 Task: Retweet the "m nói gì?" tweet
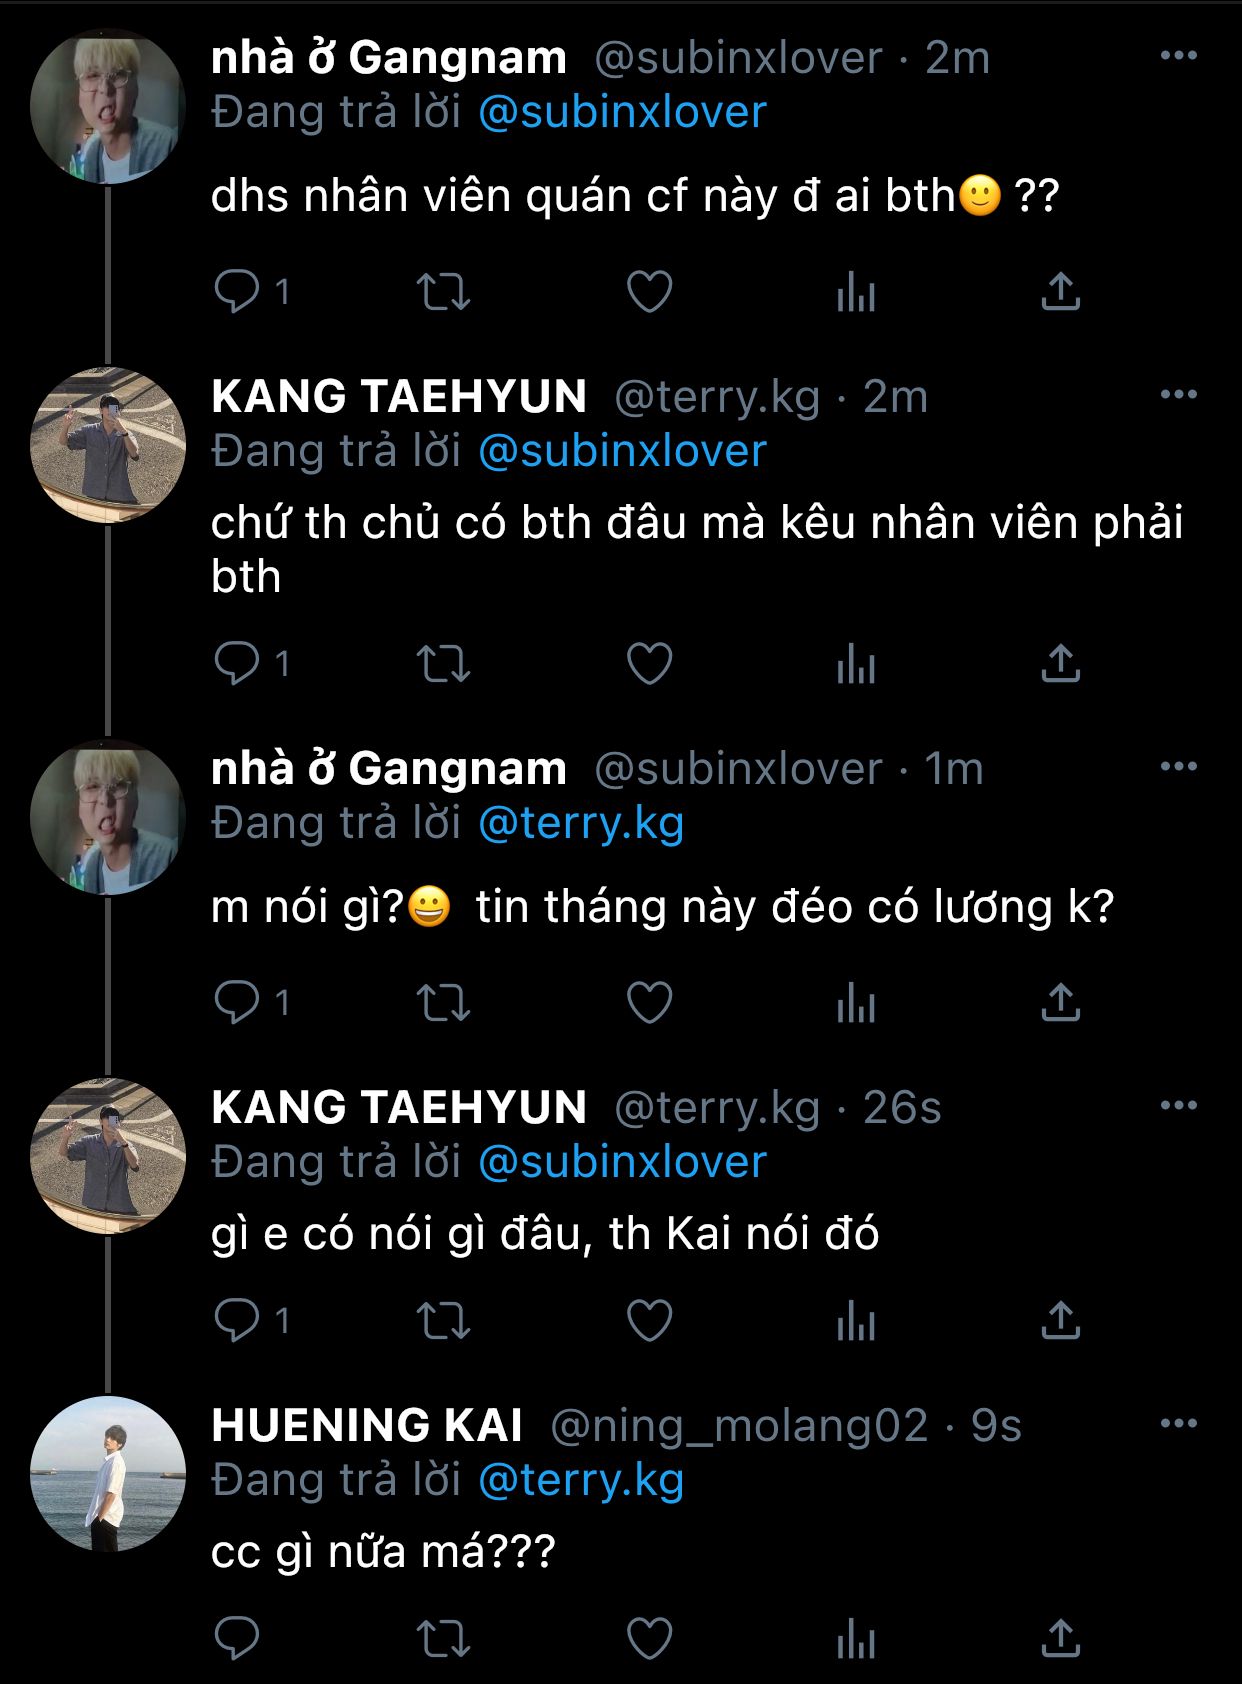coord(443,1003)
